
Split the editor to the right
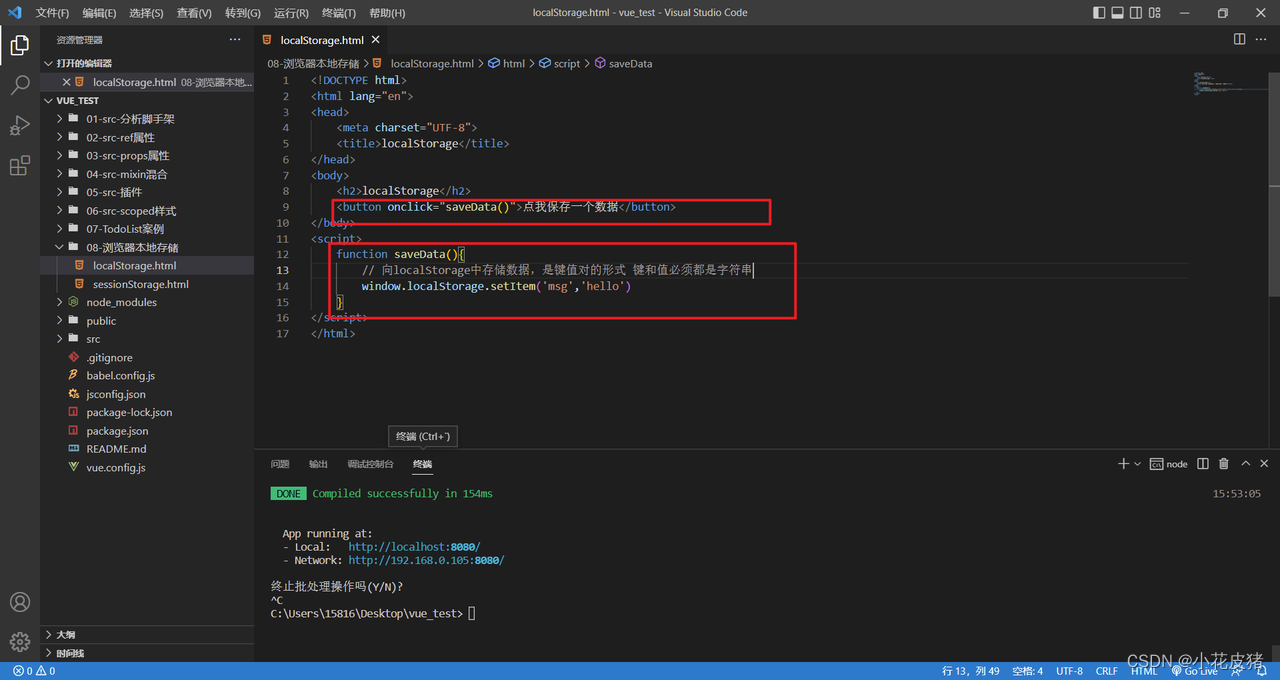1239,39
